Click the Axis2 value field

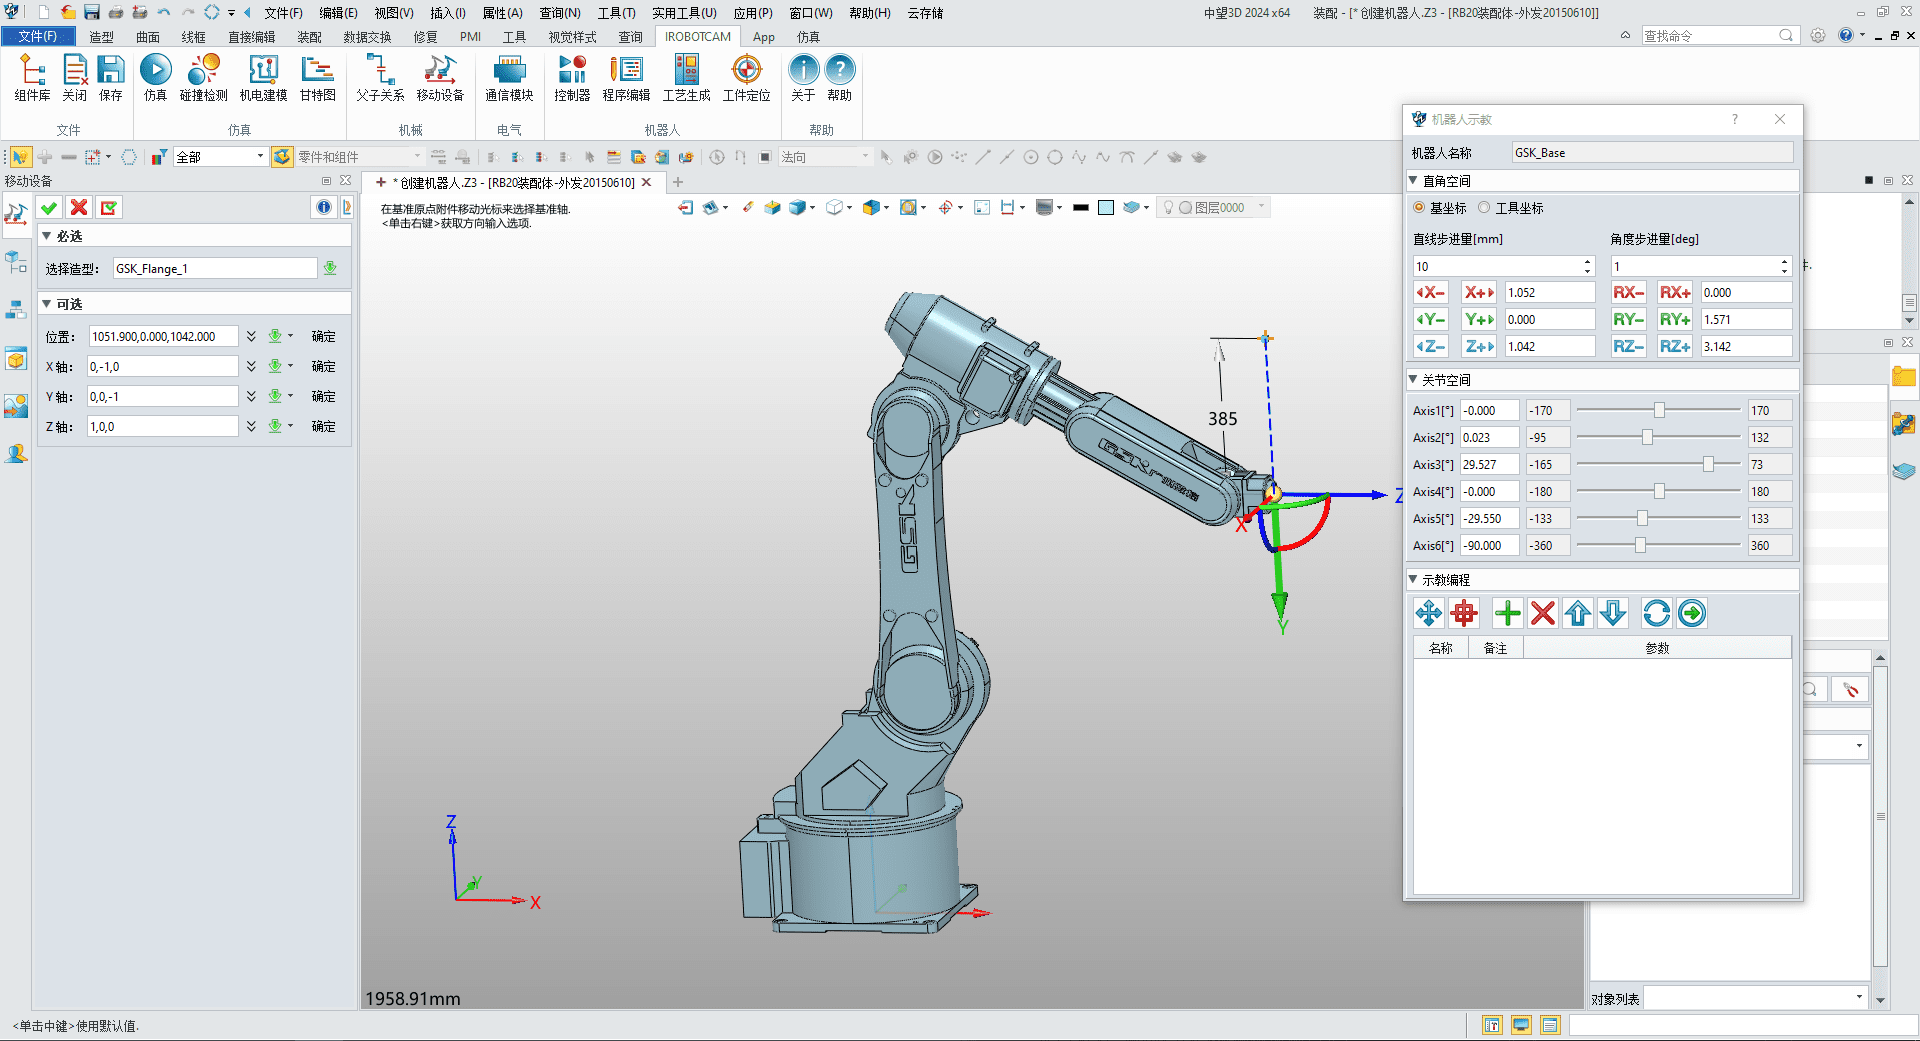(1489, 437)
